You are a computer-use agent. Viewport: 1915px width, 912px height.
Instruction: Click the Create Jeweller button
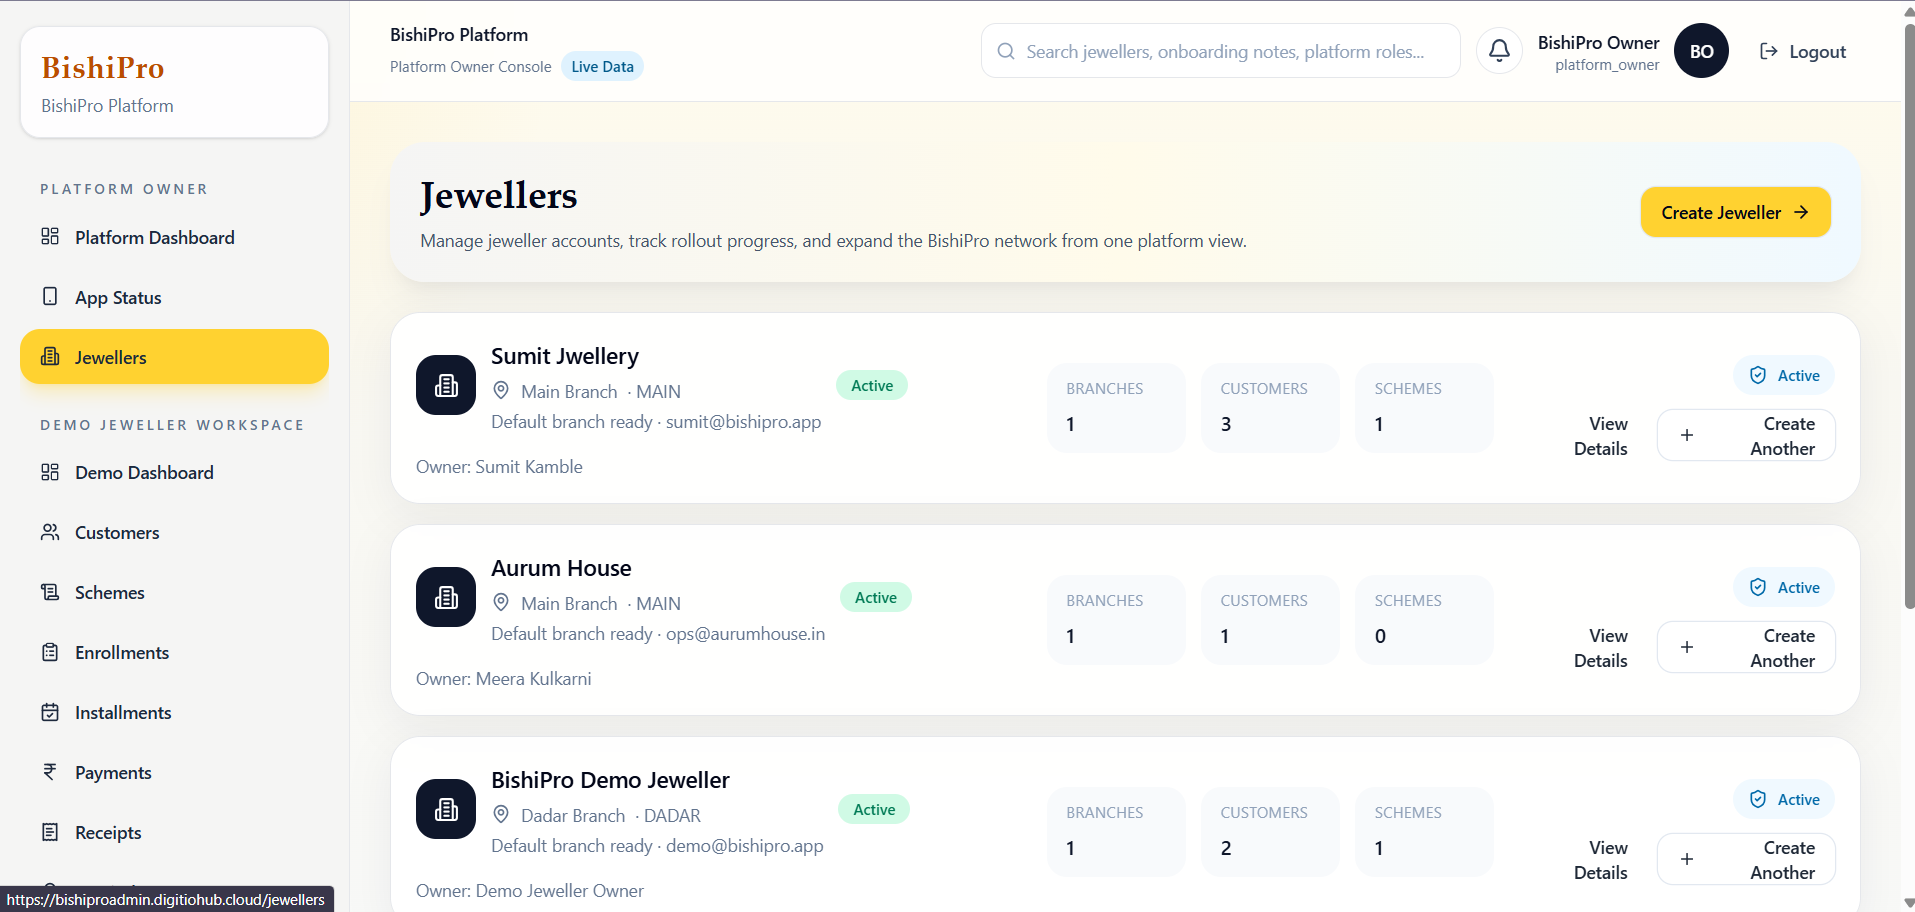click(1735, 212)
